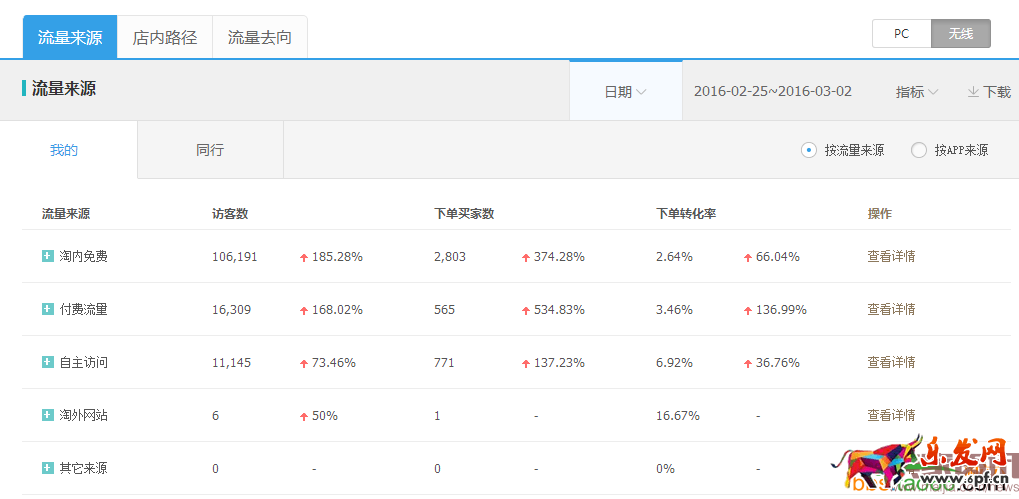Expand the 淘外网站 row plus icon
This screenshot has height=499, width=1019.
pyautogui.click(x=47, y=415)
